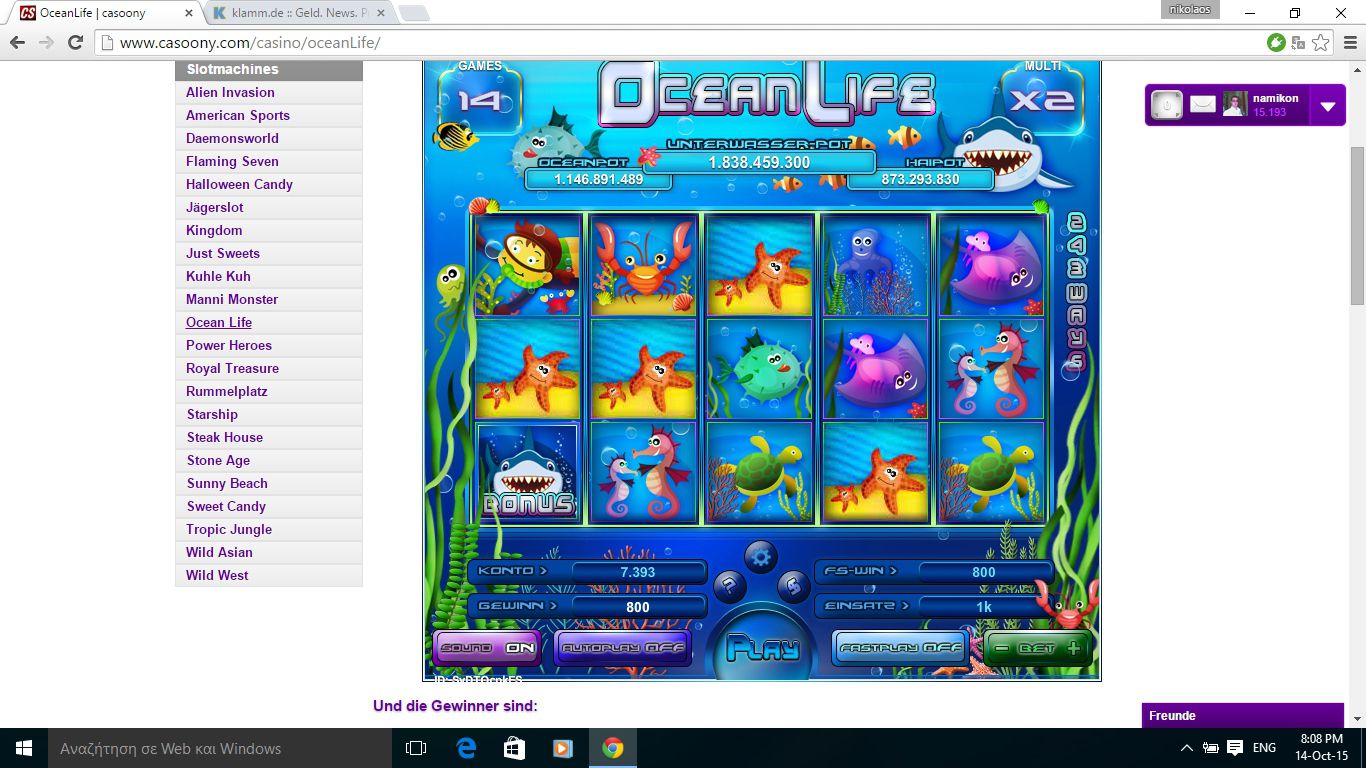Open the Kingdom slot in sidebar
Image resolution: width=1366 pixels, height=768 pixels.
pos(269,230)
